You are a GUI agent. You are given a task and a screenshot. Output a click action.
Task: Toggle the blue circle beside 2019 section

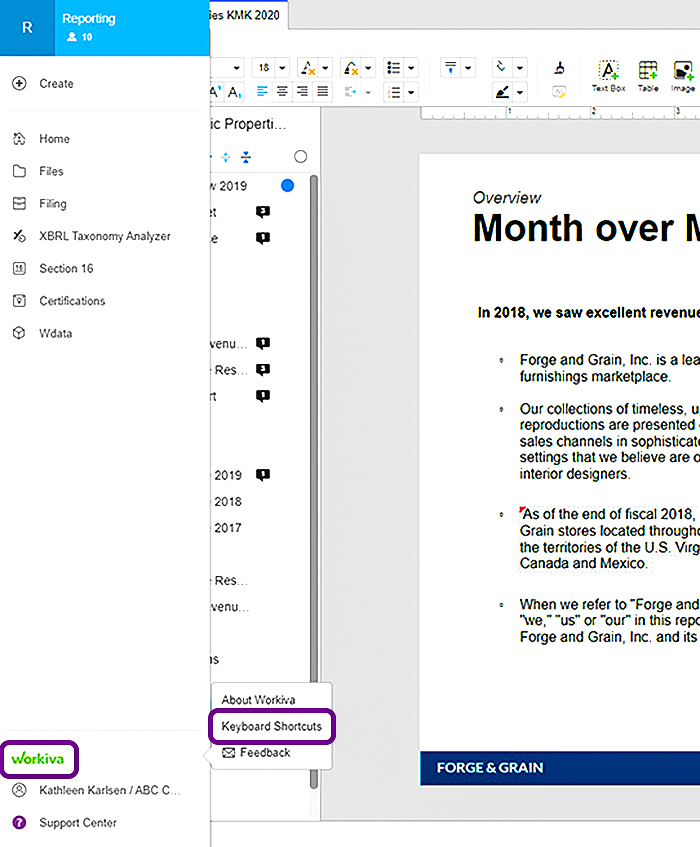coord(287,185)
